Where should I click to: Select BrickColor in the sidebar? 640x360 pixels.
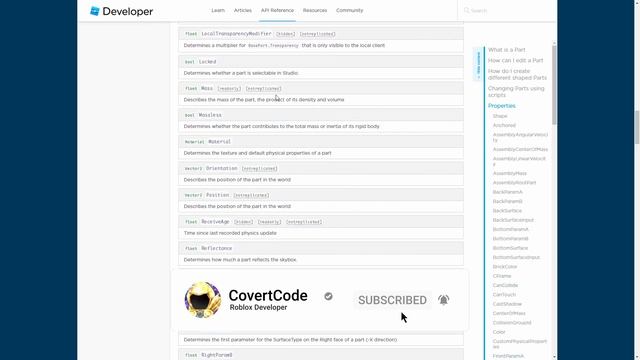[504, 267]
